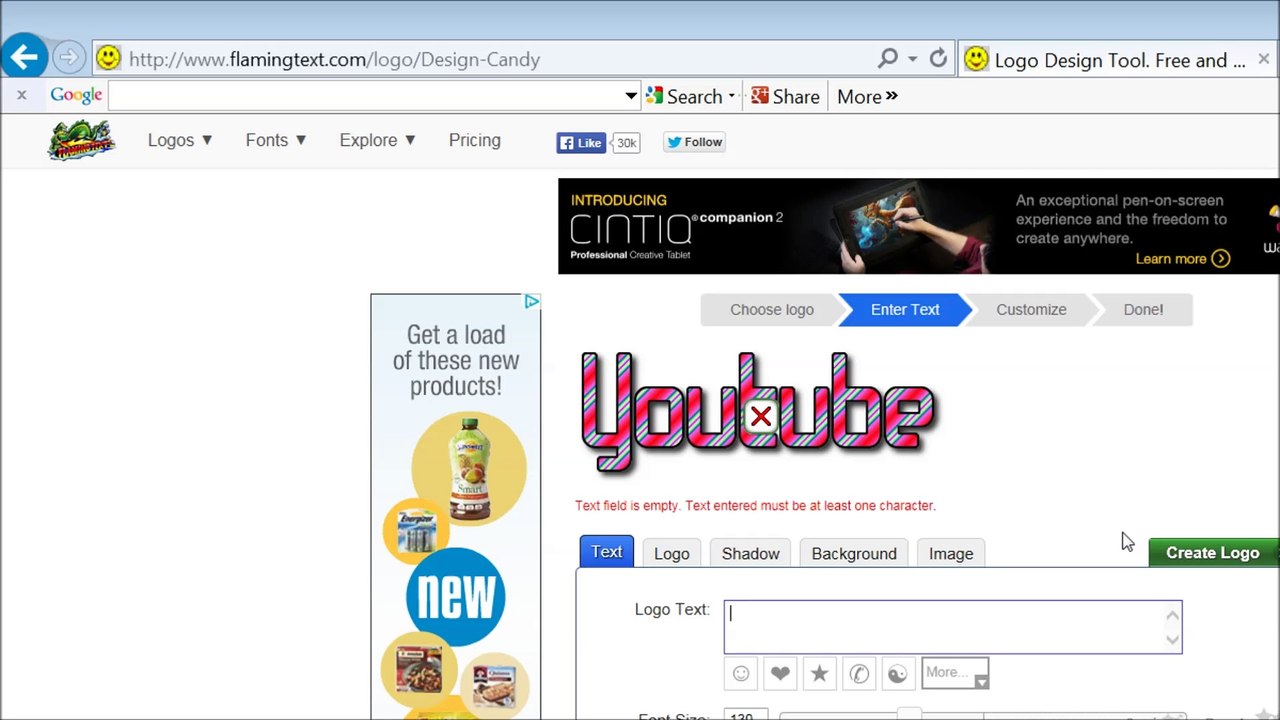Open the Shadow tab
Screen dimensions: 1280x720
tap(751, 553)
